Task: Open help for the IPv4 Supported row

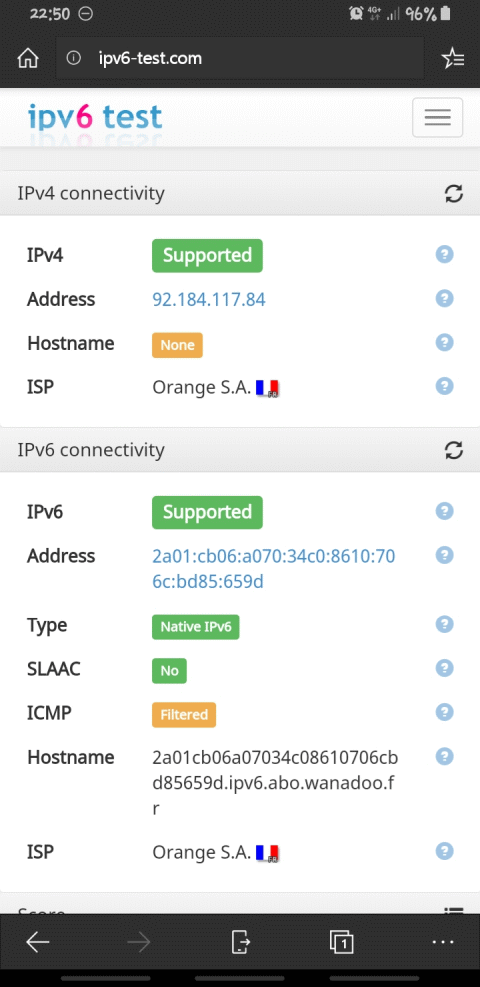Action: click(x=444, y=255)
